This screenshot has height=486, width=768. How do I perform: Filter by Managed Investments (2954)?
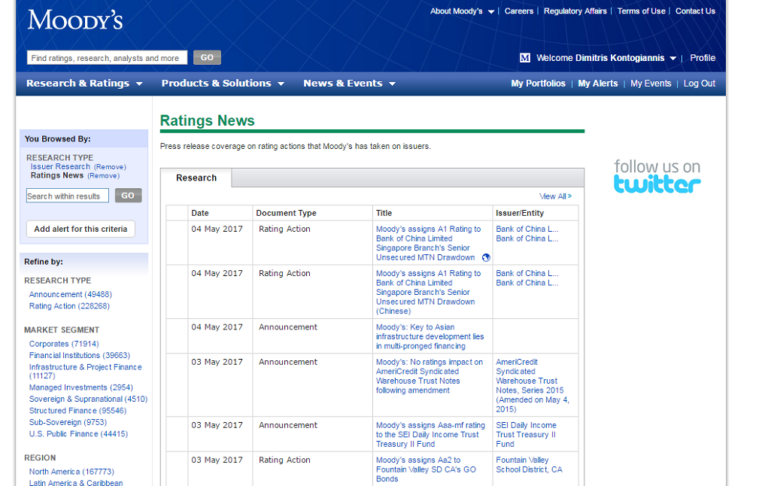(x=81, y=388)
